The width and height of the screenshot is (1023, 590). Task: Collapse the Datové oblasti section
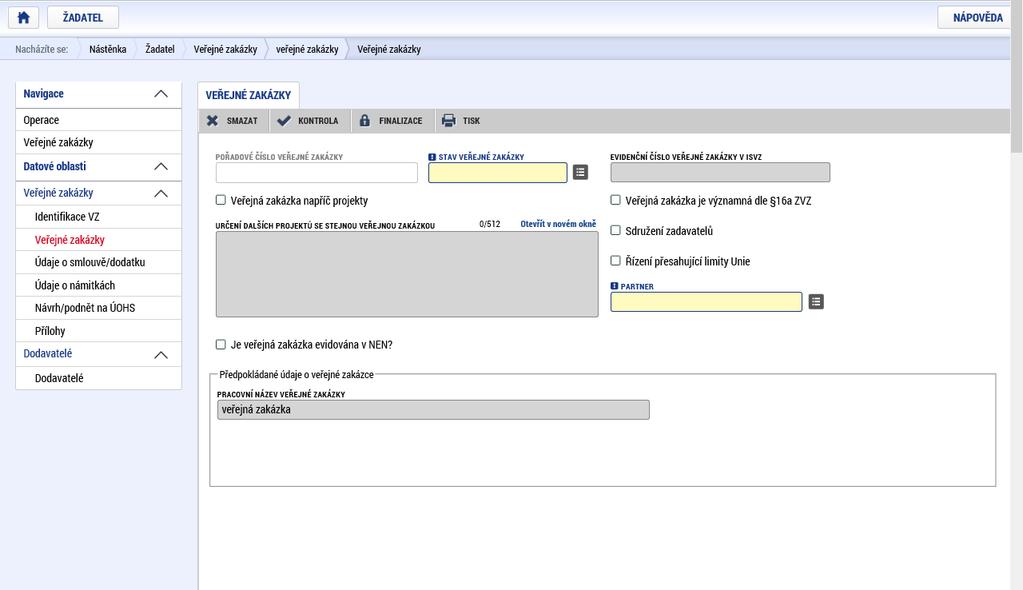click(x=160, y=167)
